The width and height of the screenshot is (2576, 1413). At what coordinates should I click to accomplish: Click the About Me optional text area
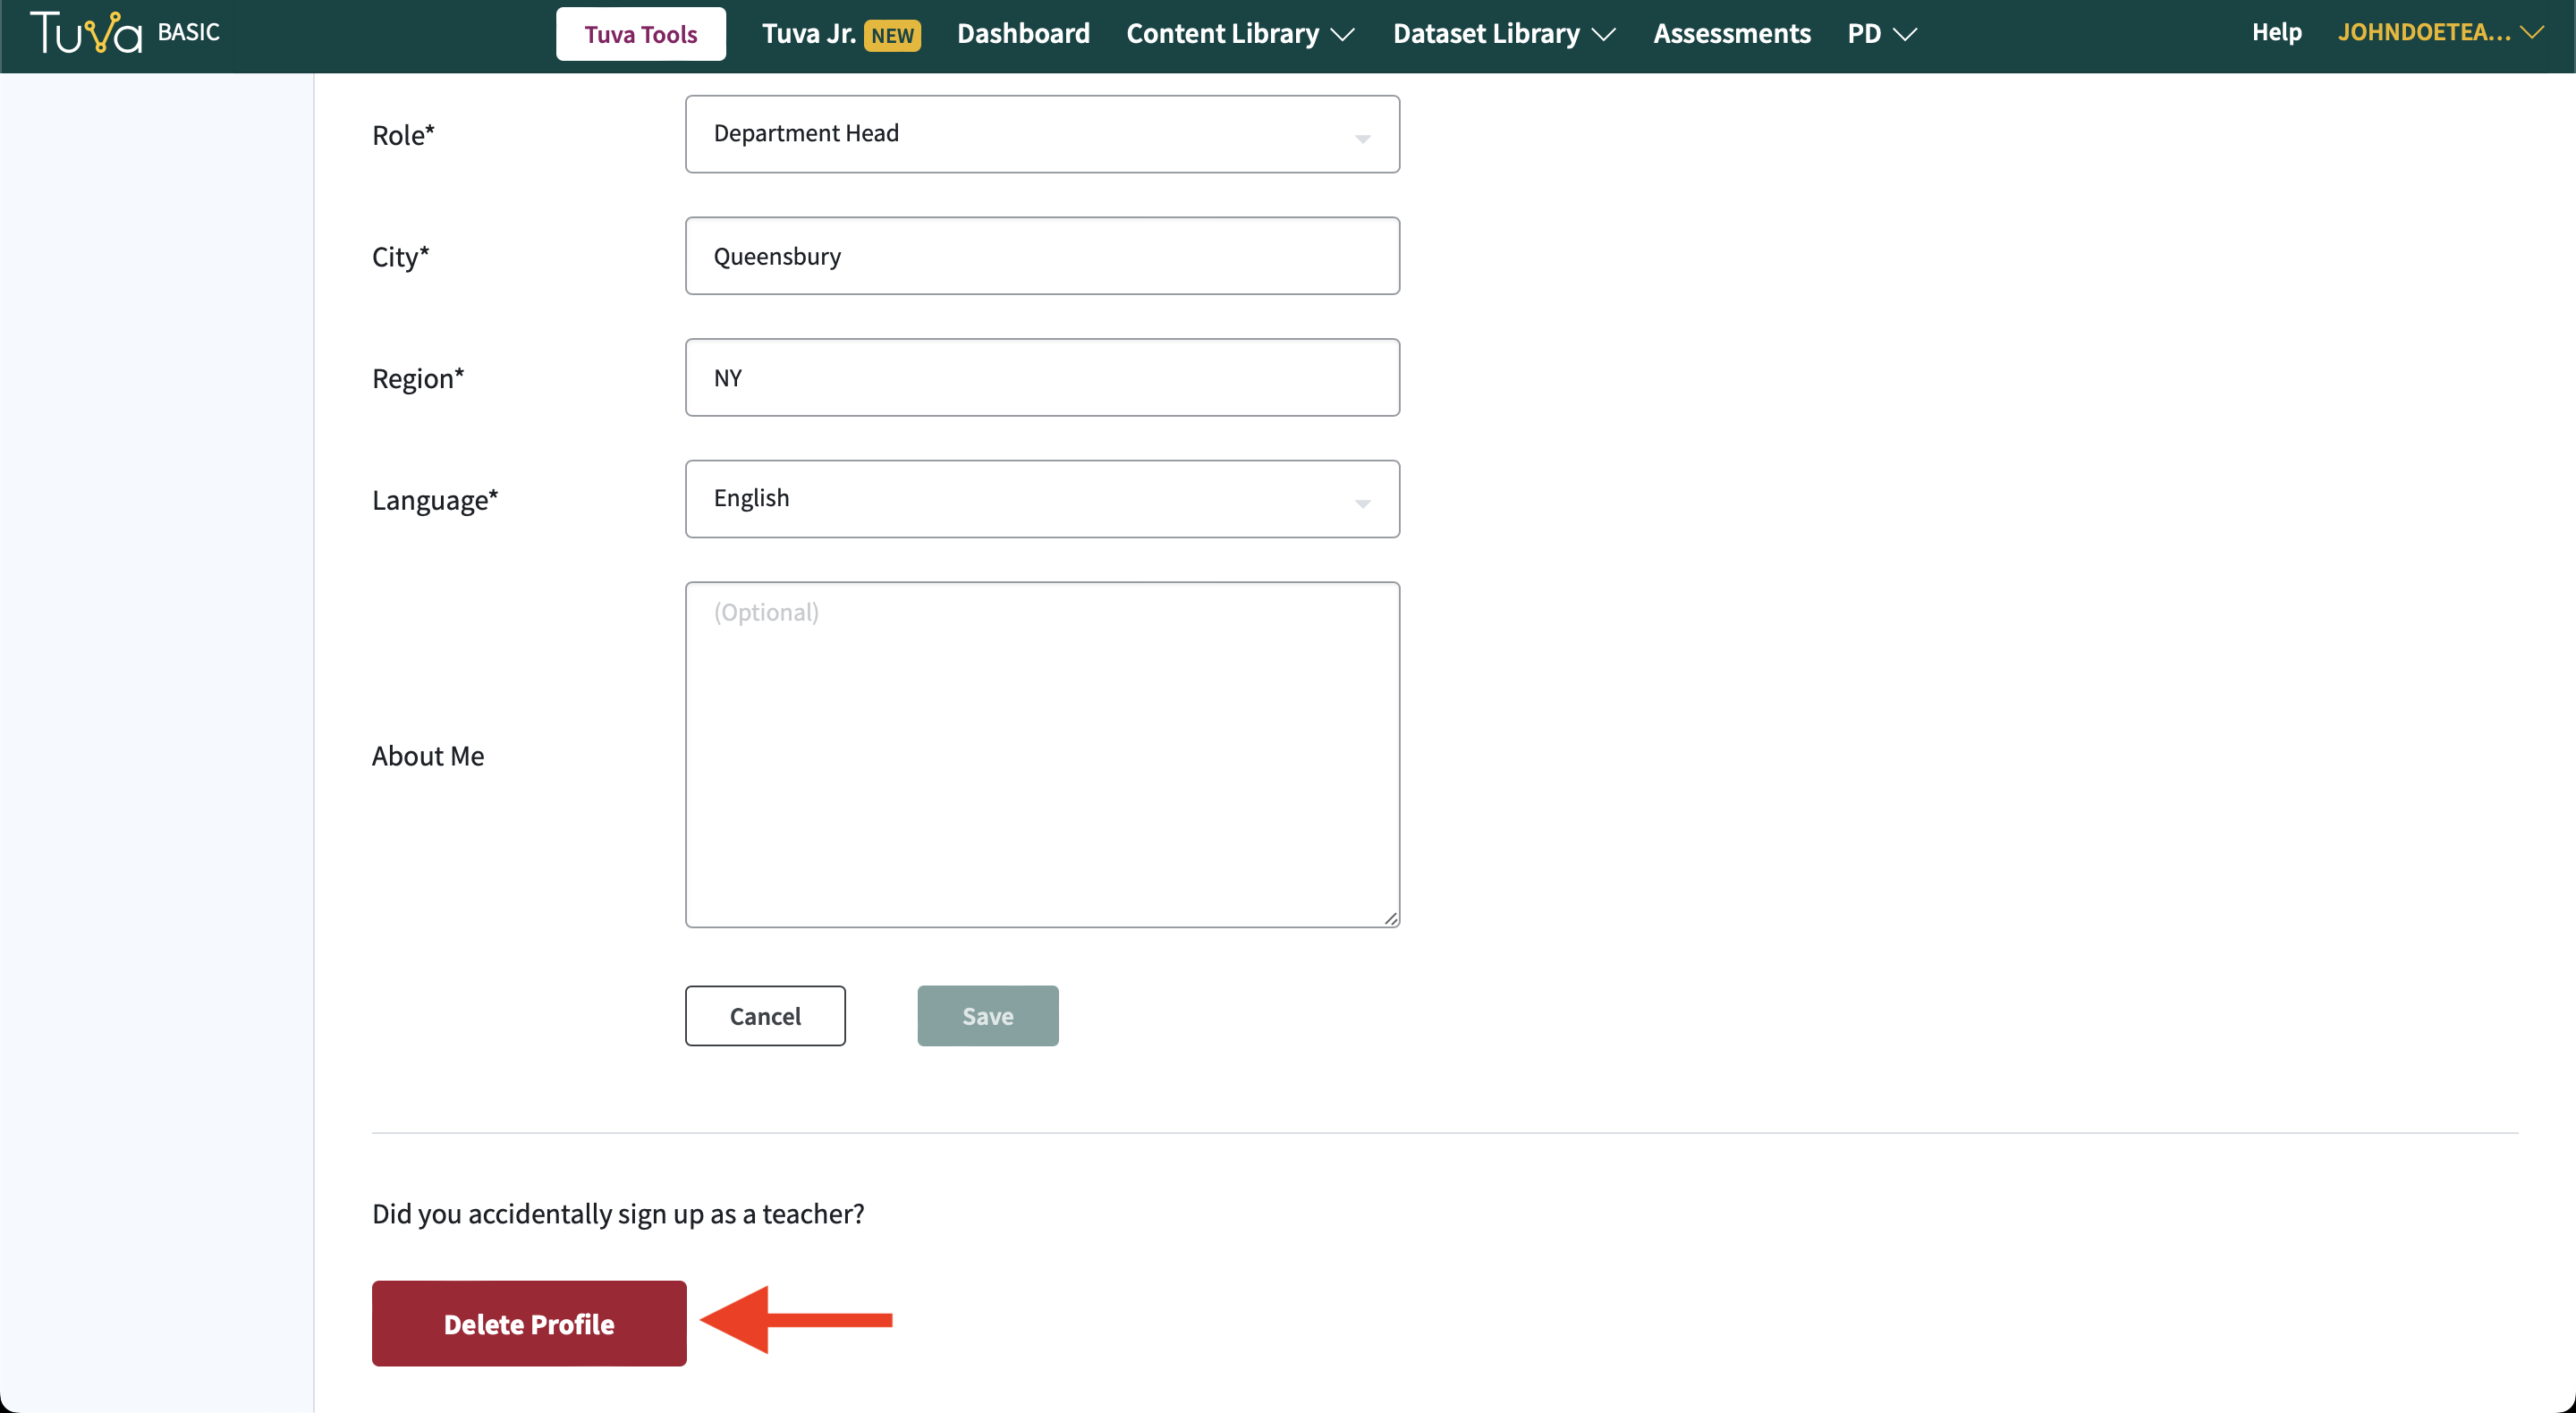pos(1042,755)
